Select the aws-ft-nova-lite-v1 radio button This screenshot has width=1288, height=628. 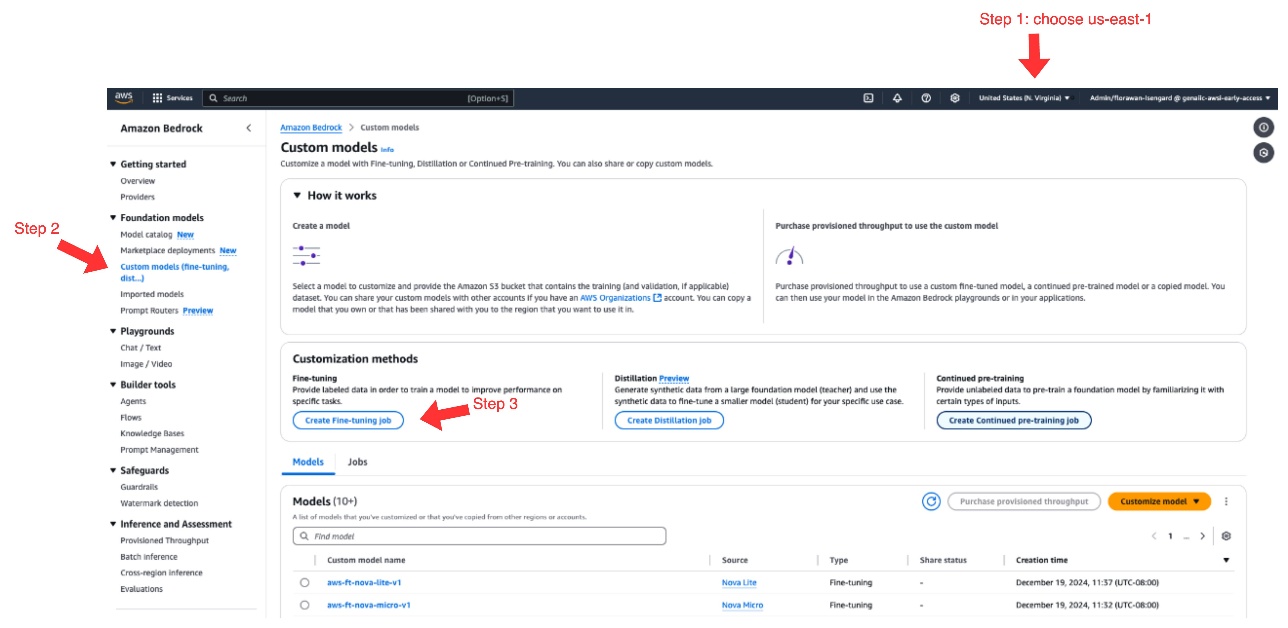pos(304,582)
